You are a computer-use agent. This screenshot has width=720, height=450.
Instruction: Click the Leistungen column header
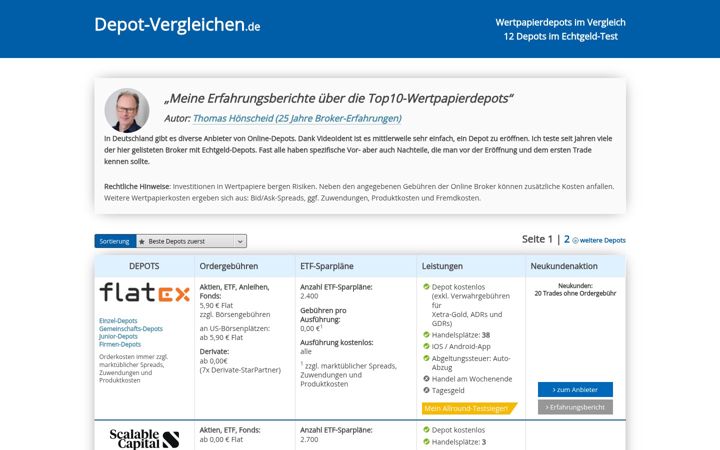coord(442,266)
